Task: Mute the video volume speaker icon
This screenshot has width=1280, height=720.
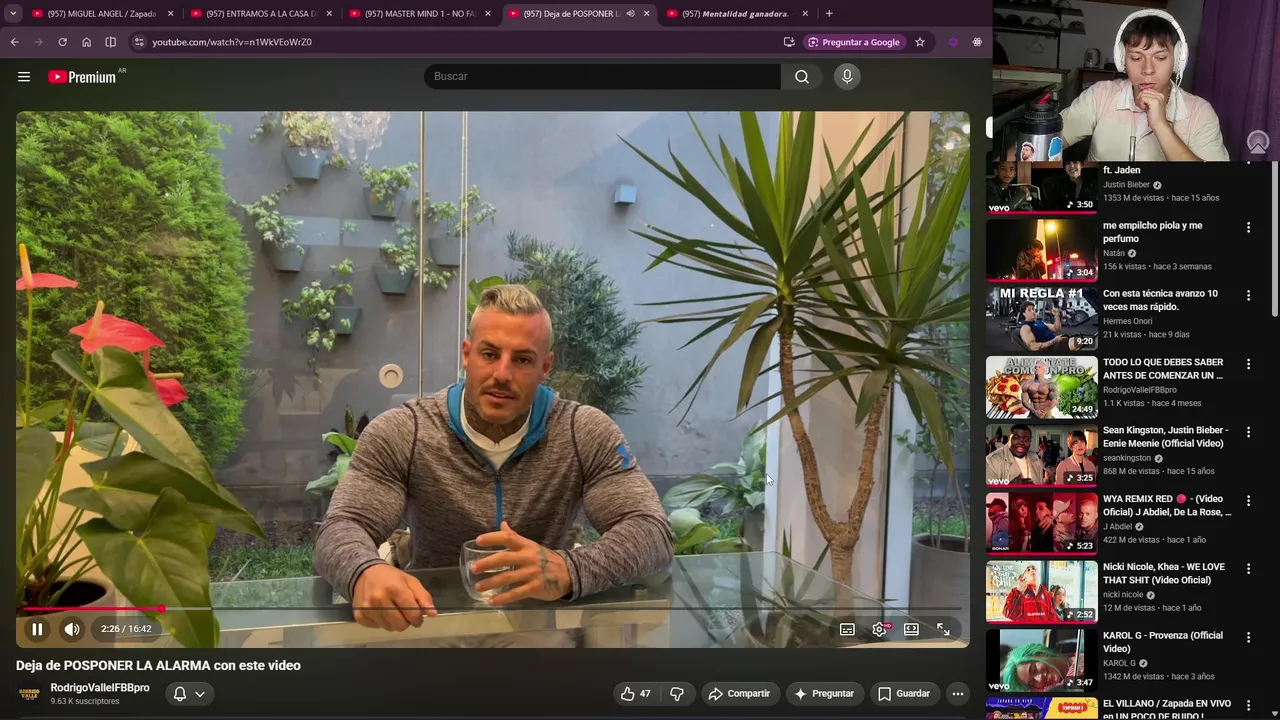Action: (x=72, y=629)
